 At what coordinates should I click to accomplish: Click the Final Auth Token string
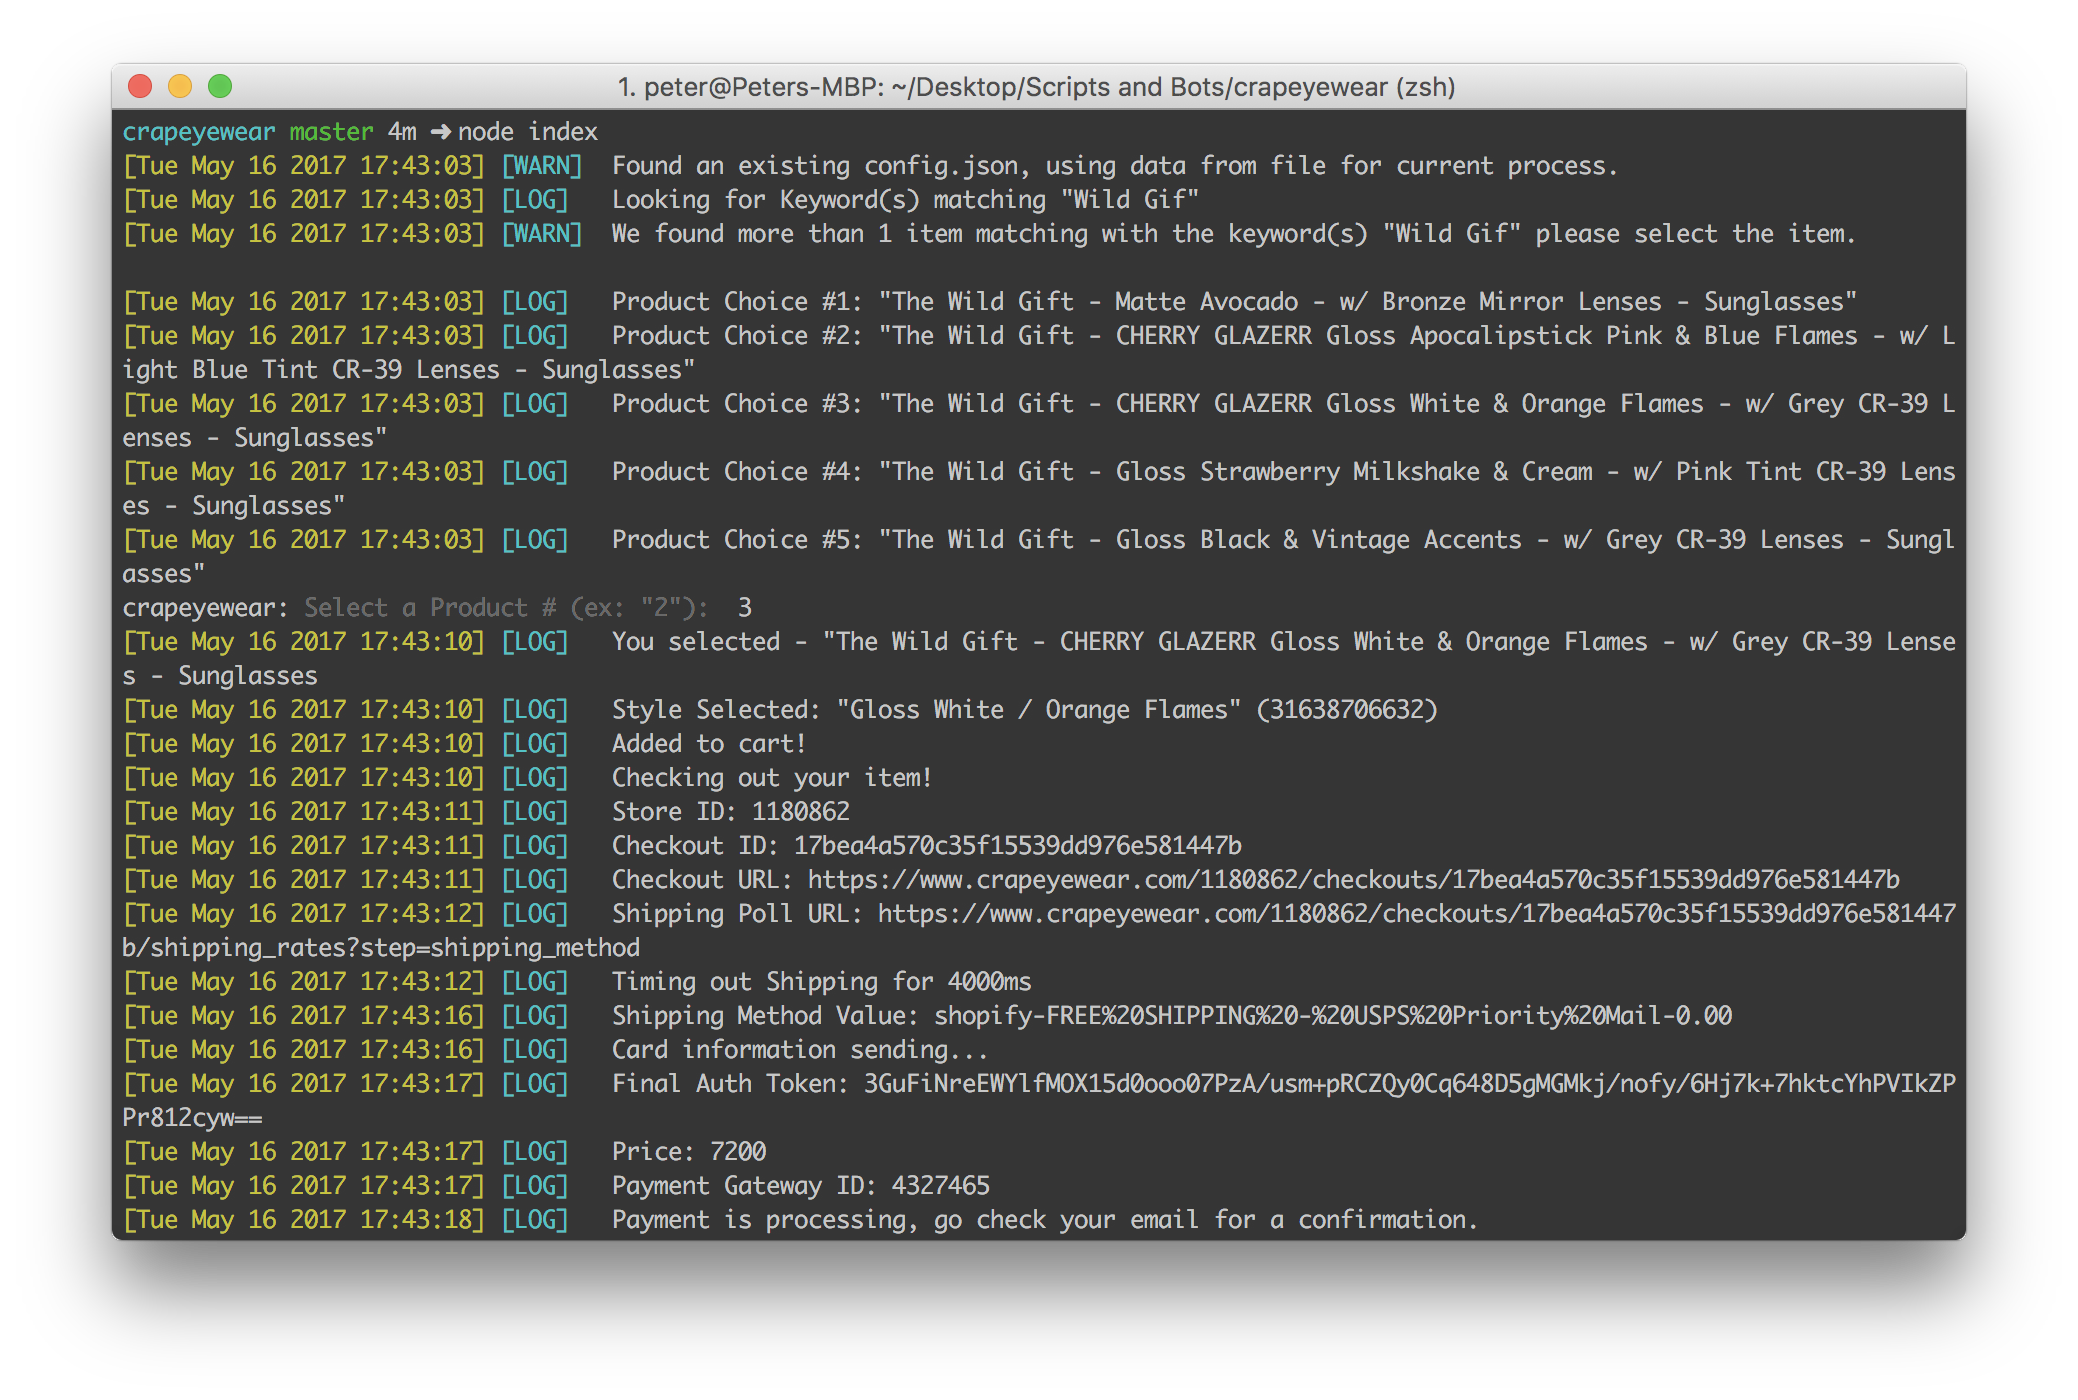click(1409, 1084)
